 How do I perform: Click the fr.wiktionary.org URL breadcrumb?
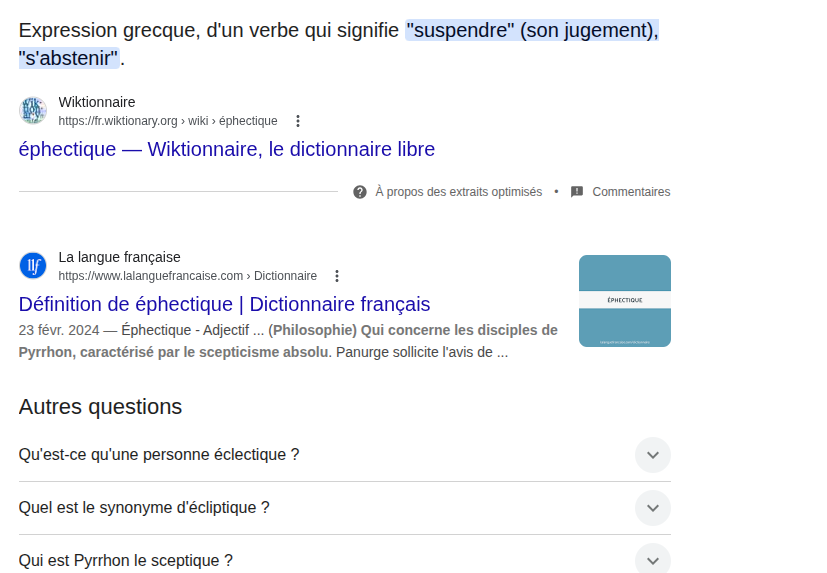pos(168,121)
